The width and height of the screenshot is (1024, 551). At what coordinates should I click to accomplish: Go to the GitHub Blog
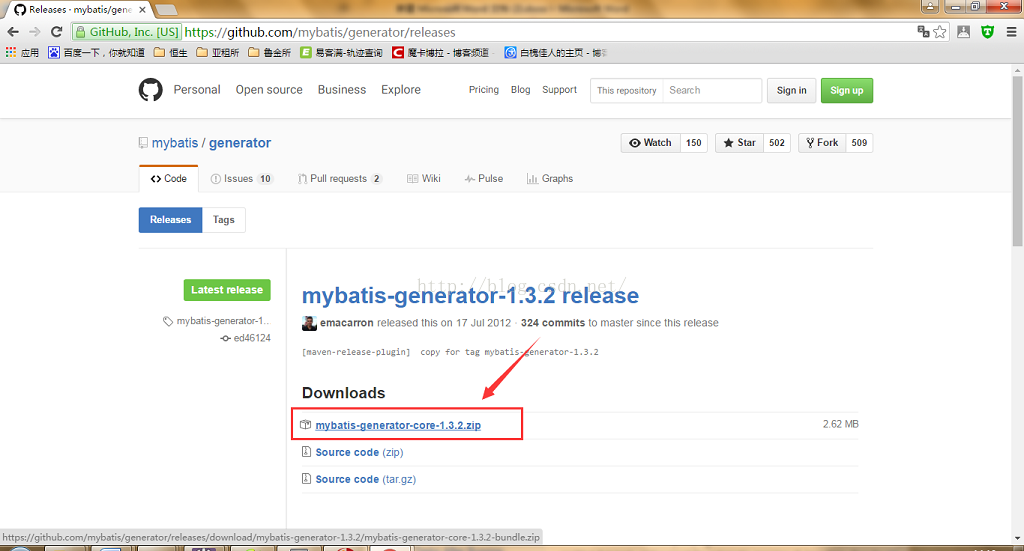(520, 90)
